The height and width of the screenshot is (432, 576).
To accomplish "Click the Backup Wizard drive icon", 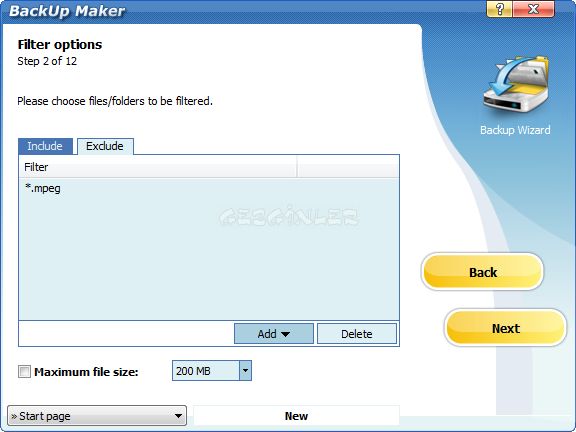I will click(515, 84).
